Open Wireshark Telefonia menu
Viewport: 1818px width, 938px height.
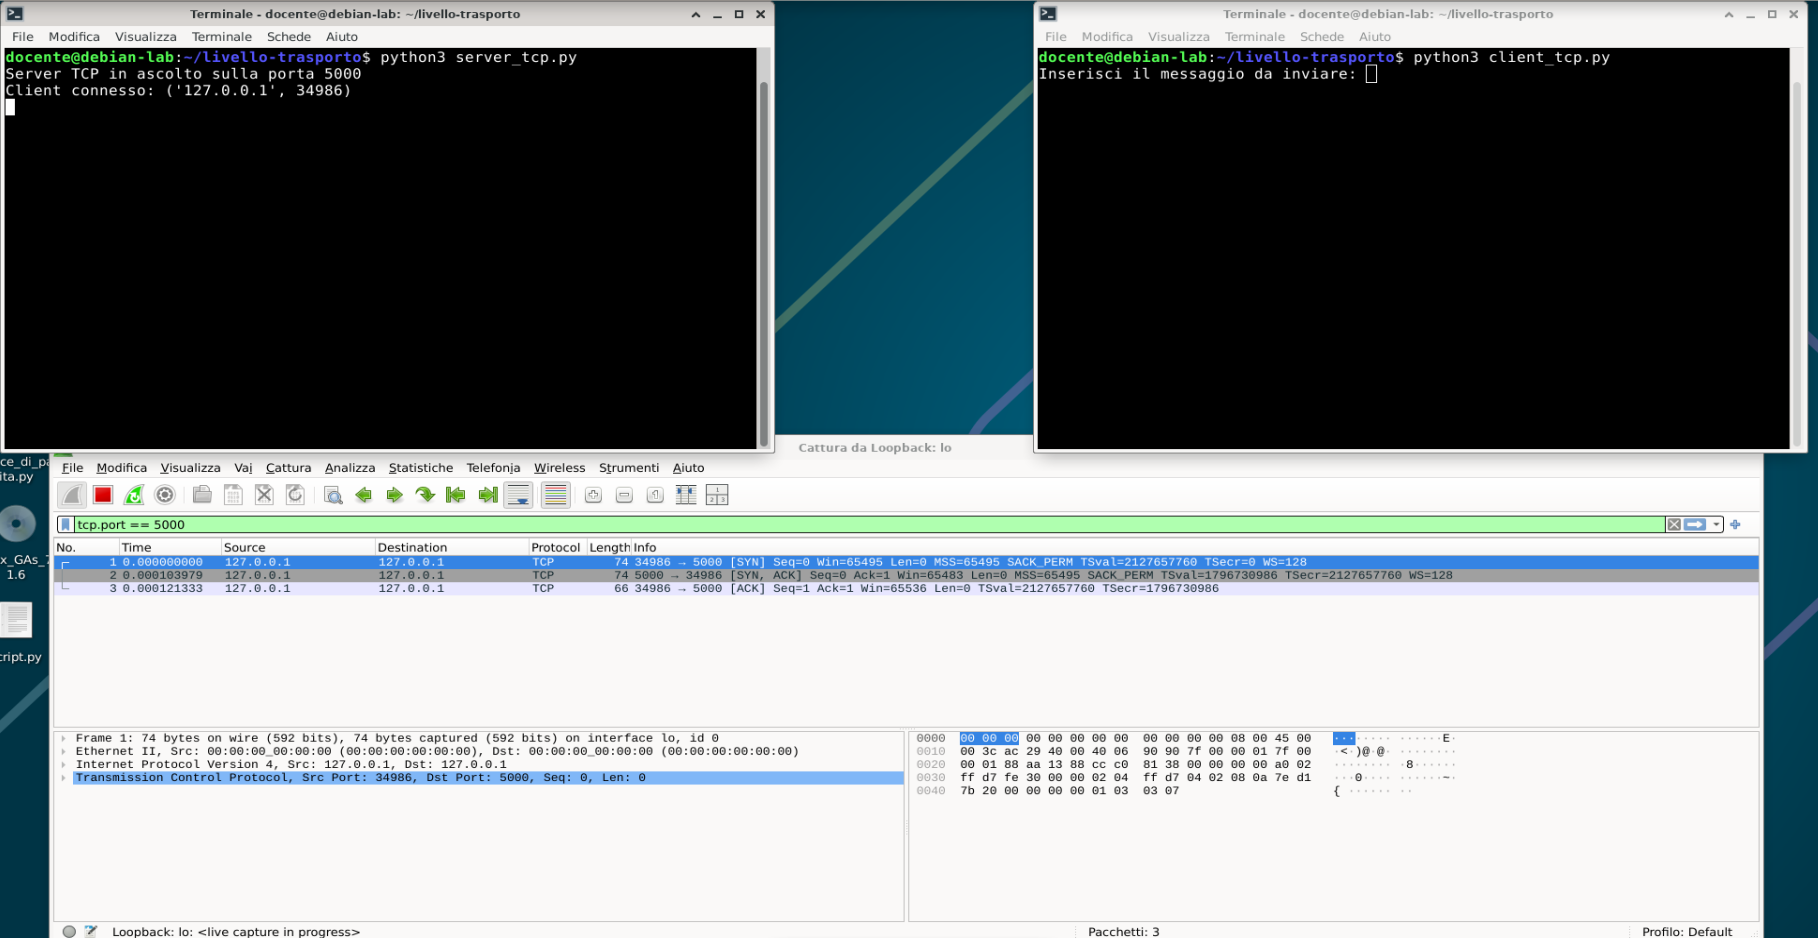click(x=493, y=468)
